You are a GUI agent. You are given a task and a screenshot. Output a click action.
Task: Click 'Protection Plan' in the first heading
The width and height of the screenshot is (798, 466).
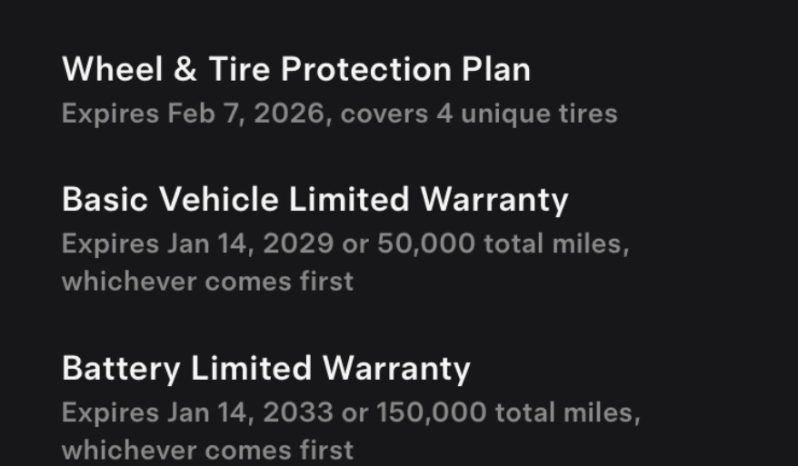406,69
